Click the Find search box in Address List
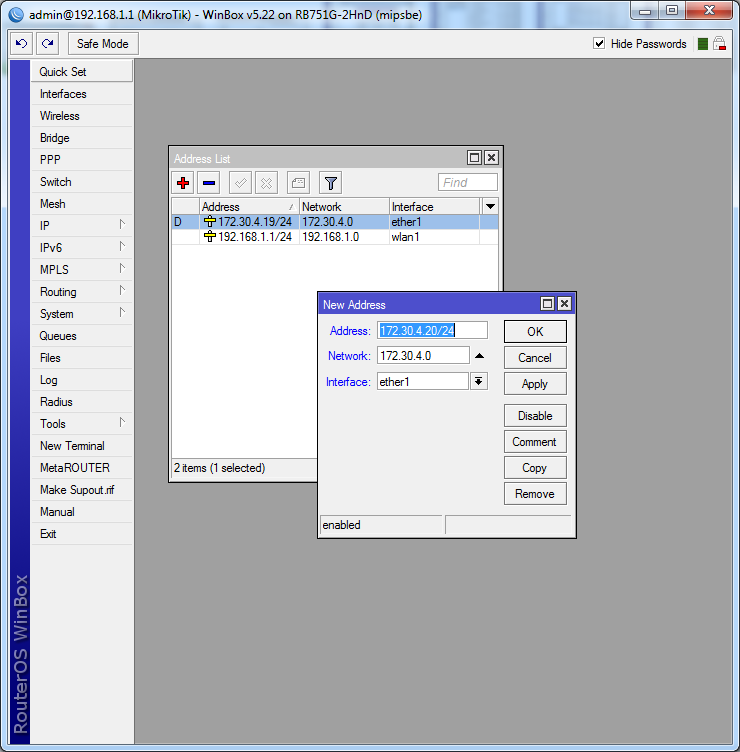 click(468, 183)
